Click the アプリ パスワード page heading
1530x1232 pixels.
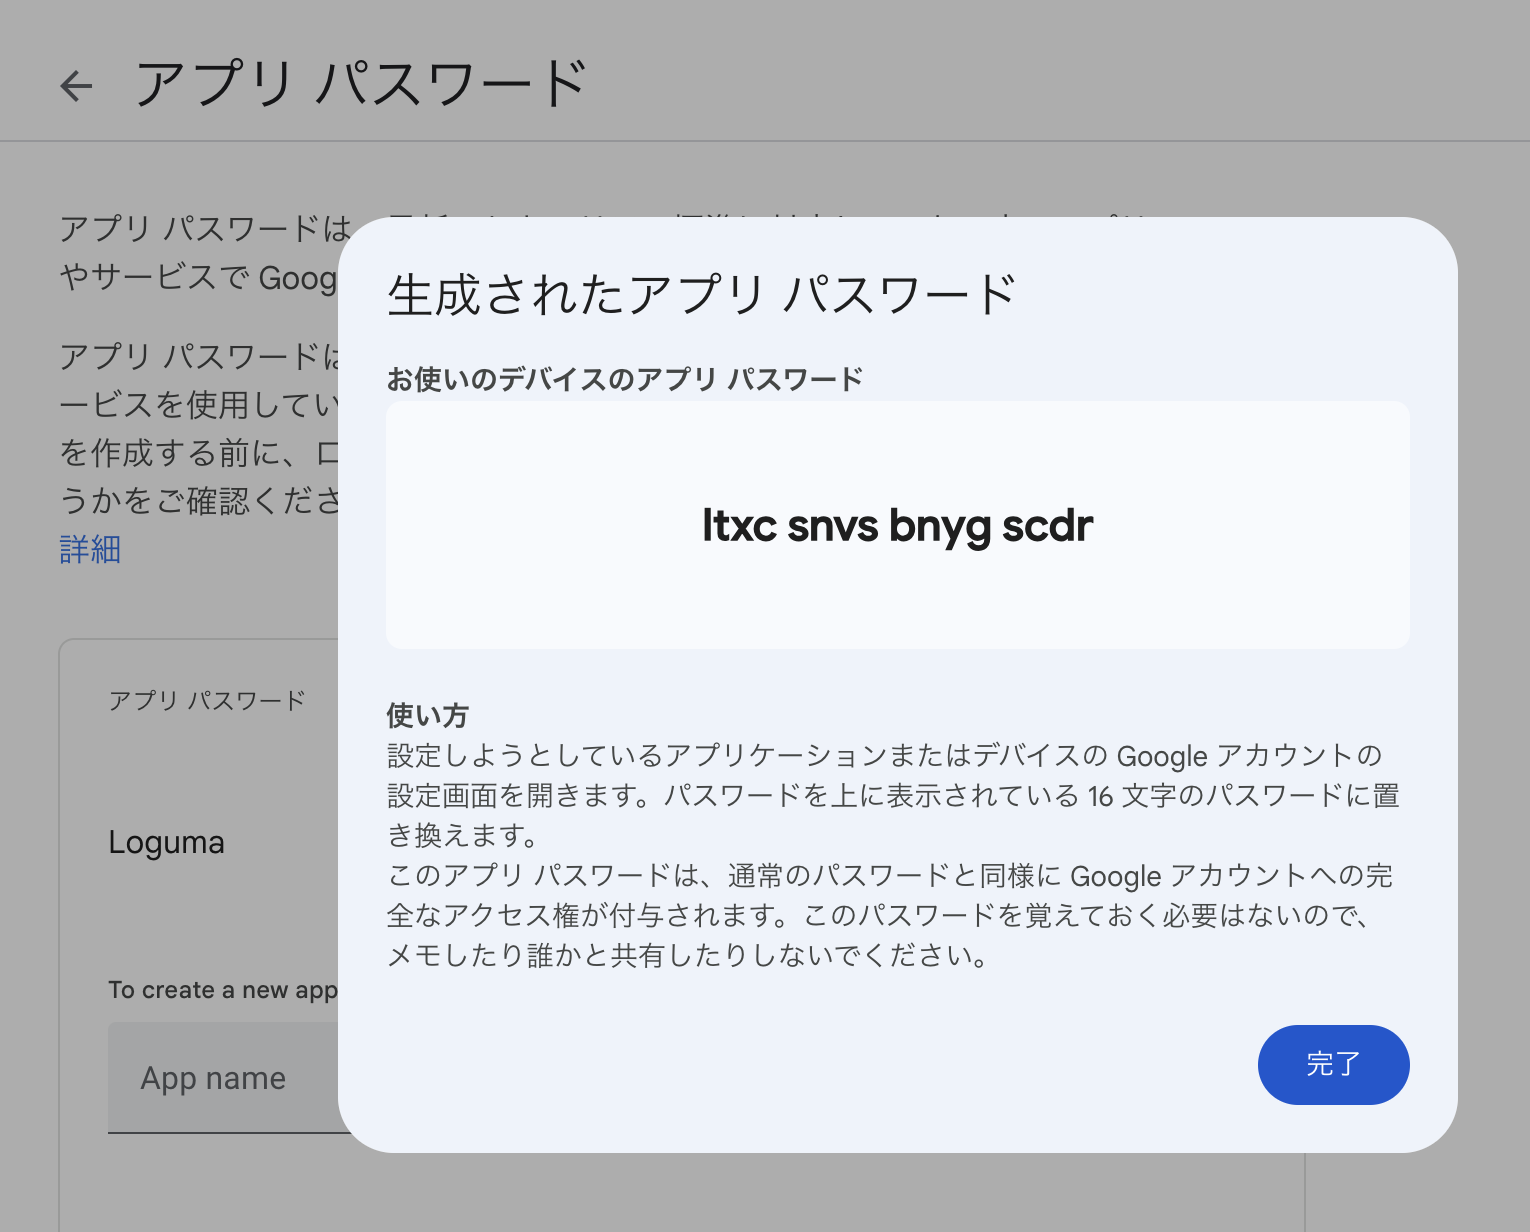(x=362, y=84)
